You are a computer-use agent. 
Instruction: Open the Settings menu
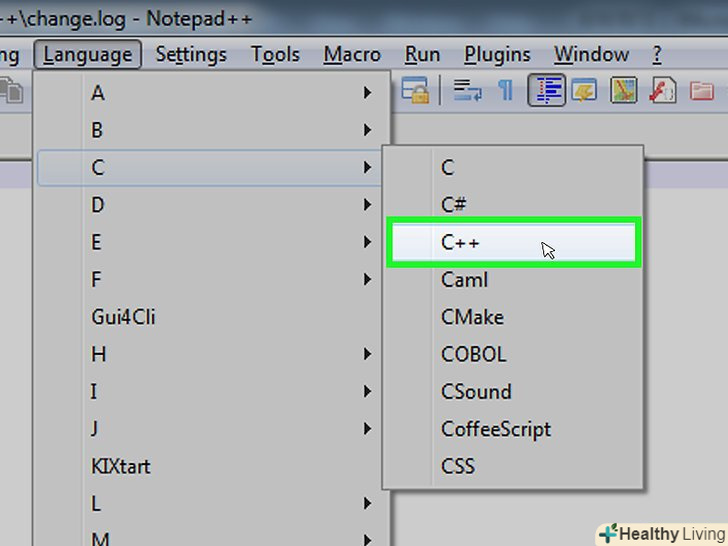point(191,55)
